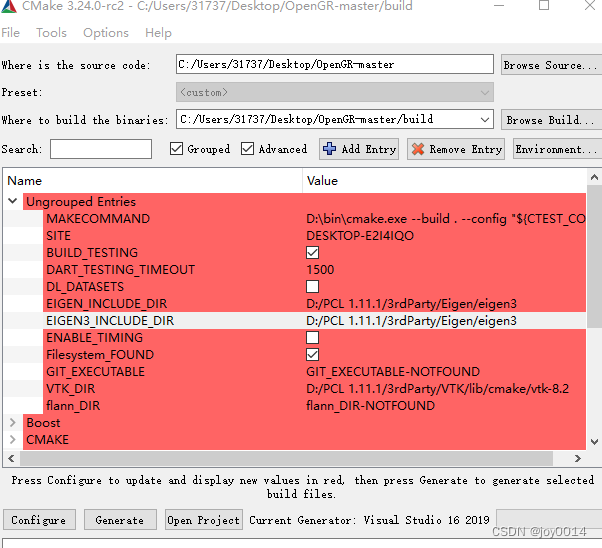Image resolution: width=602 pixels, height=548 pixels.
Task: Select the EIGEN_INCLUDE_DIR entry name
Action: (x=106, y=303)
